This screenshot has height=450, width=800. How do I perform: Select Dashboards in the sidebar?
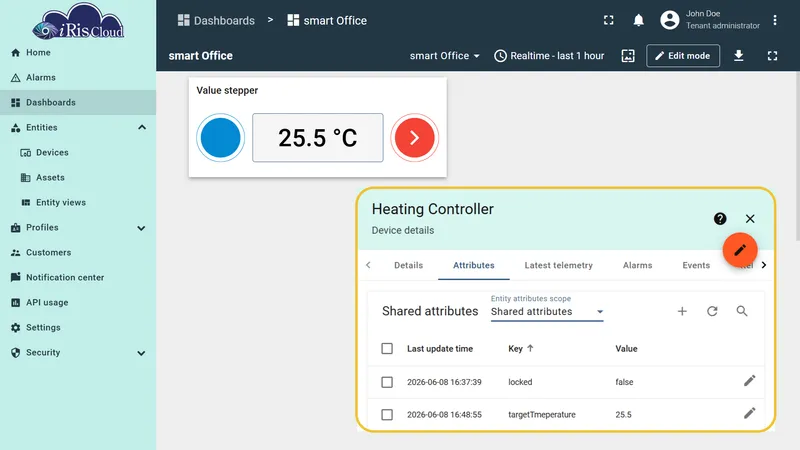[78, 103]
